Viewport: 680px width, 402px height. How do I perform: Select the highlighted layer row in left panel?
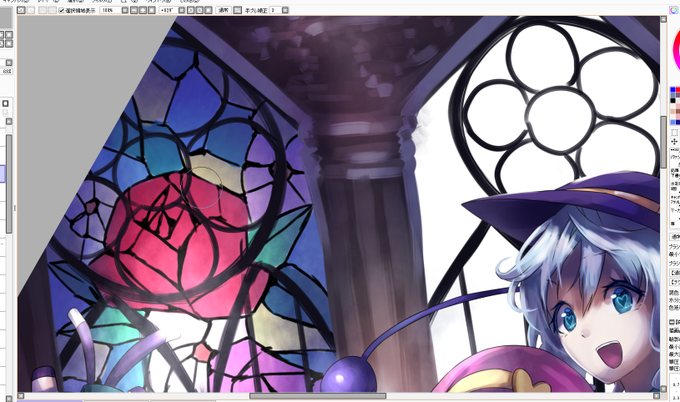pos(2,173)
